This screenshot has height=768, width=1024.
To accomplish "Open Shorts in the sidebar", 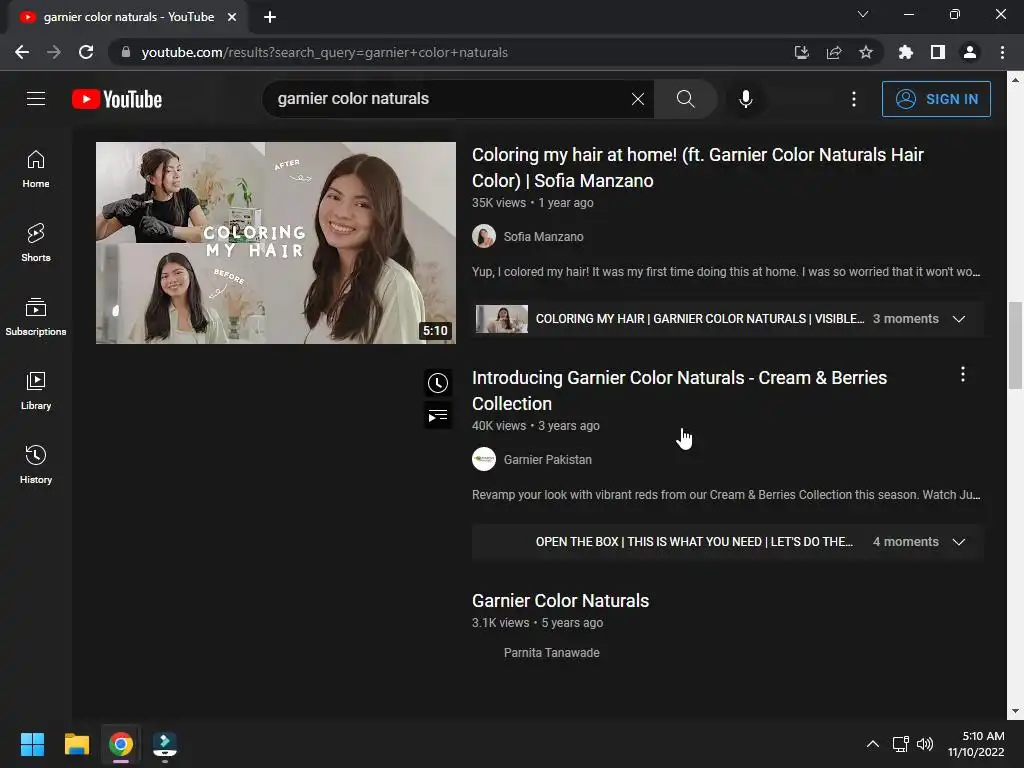I will [x=36, y=243].
